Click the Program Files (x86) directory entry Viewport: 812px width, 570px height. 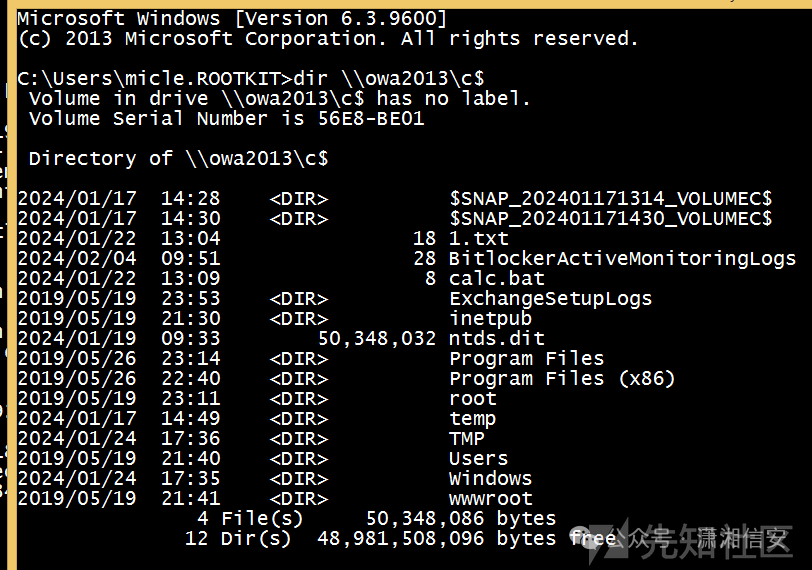pyautogui.click(x=562, y=379)
